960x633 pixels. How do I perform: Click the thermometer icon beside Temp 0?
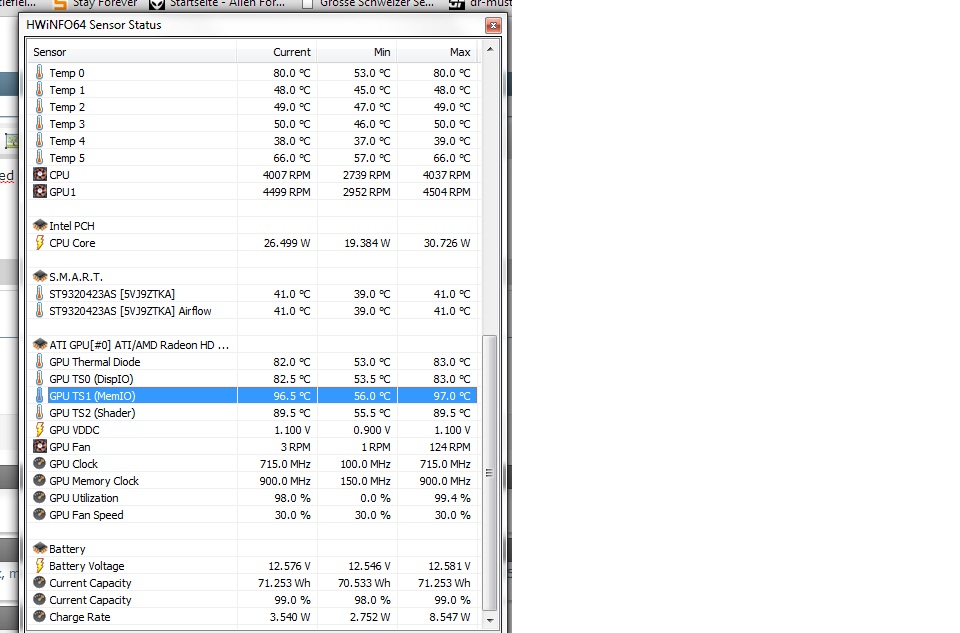tap(39, 72)
